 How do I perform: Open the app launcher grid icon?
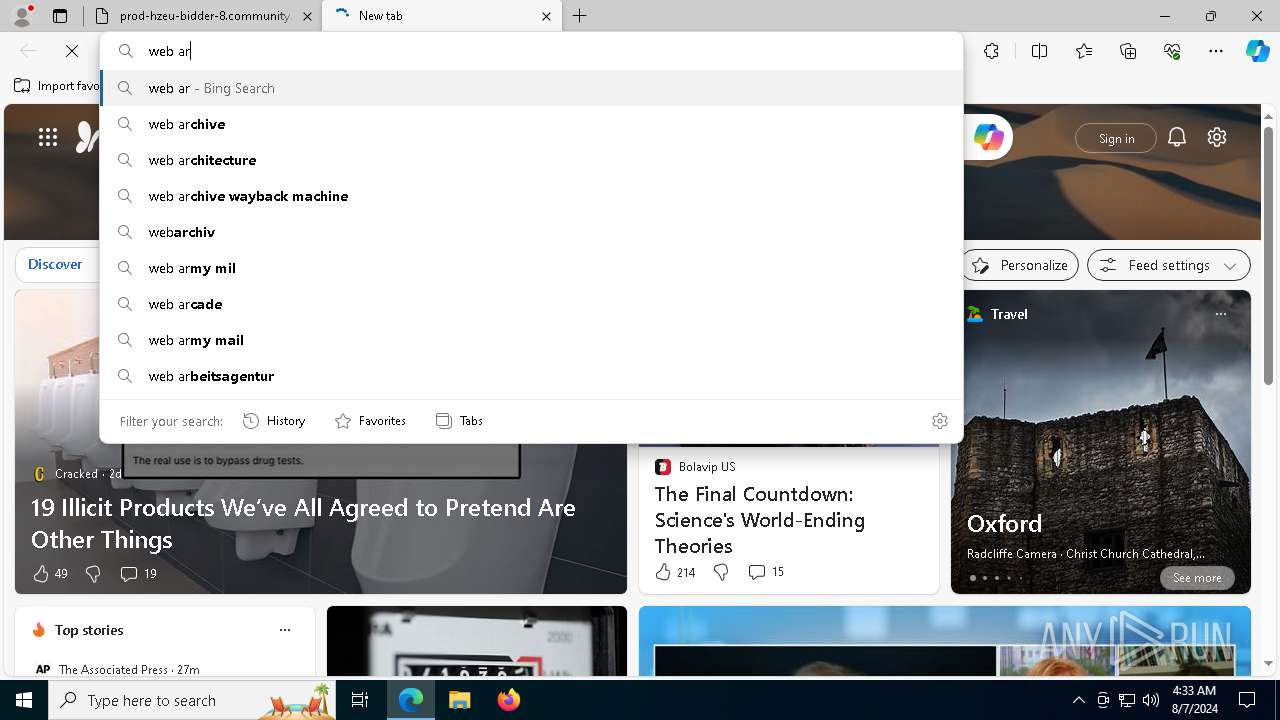[48, 137]
